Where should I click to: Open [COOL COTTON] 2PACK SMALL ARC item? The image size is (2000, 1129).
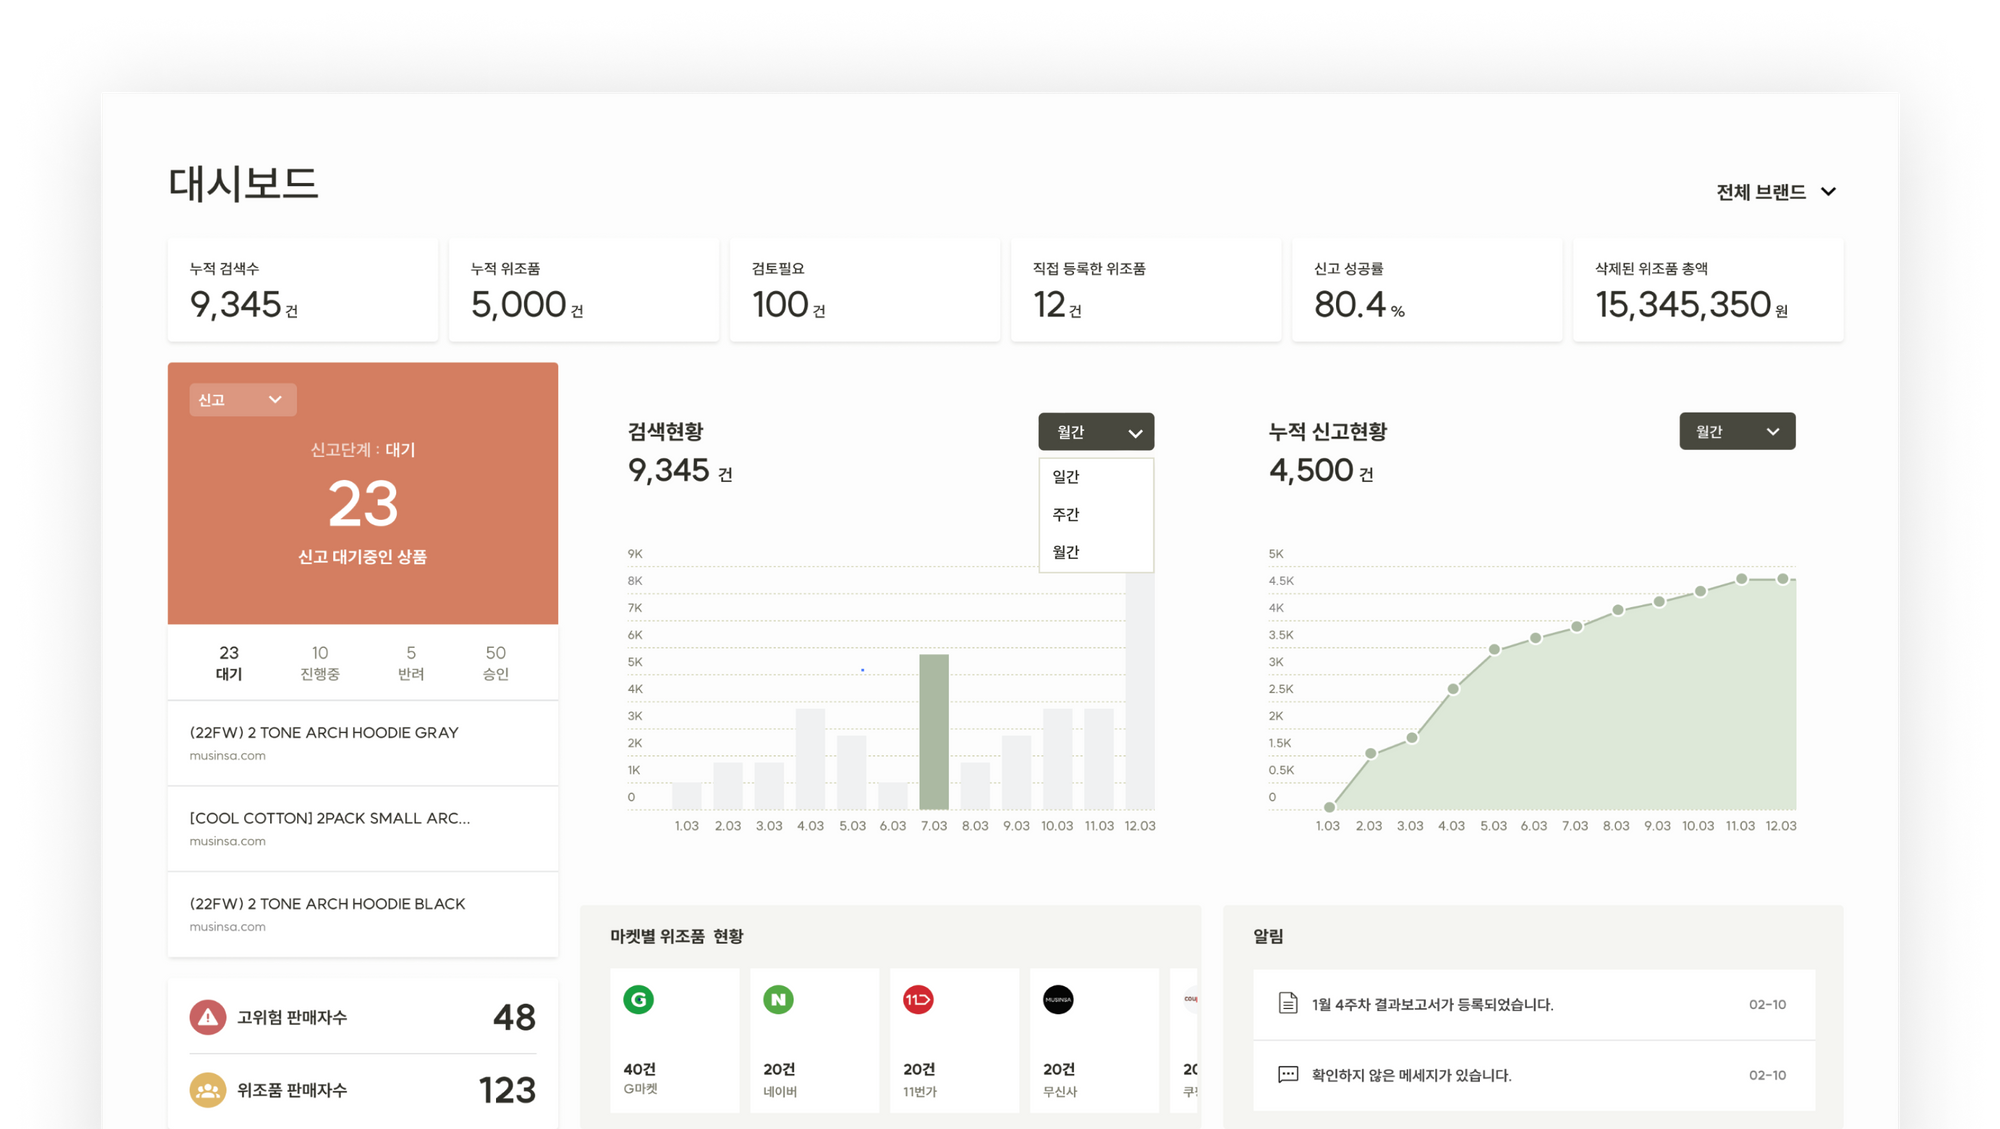(363, 829)
